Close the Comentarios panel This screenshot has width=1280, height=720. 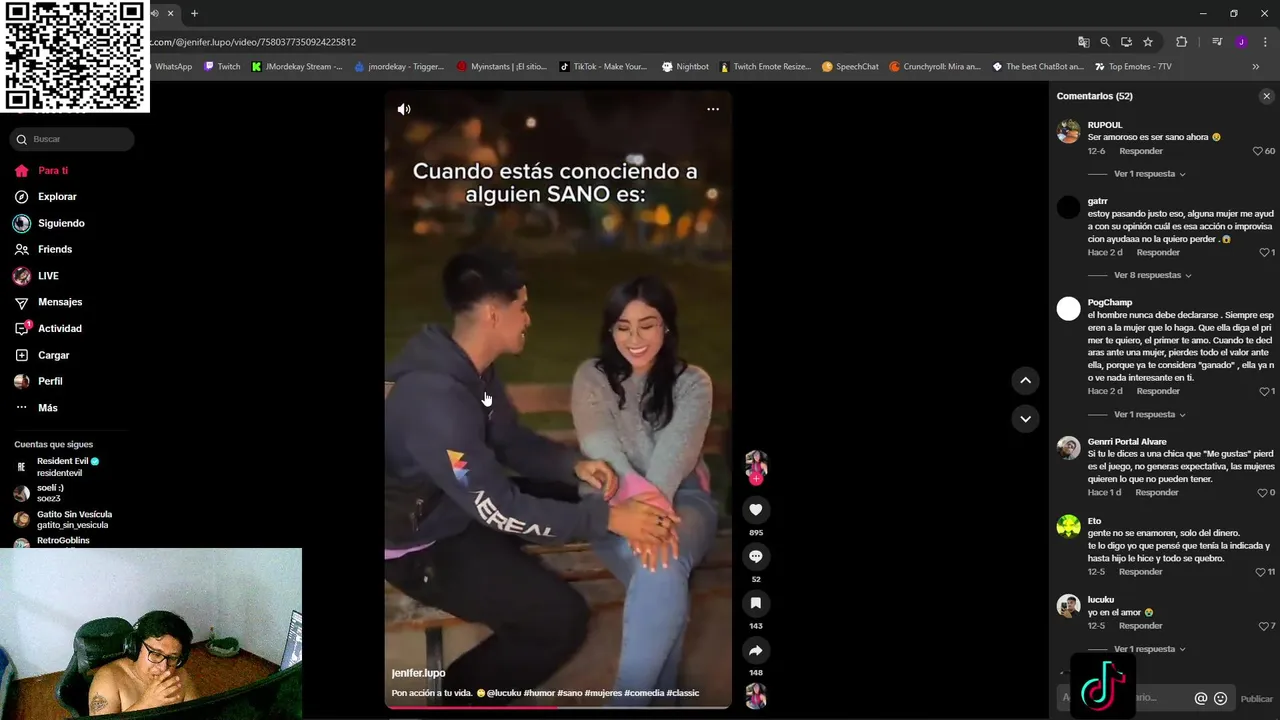(1266, 96)
